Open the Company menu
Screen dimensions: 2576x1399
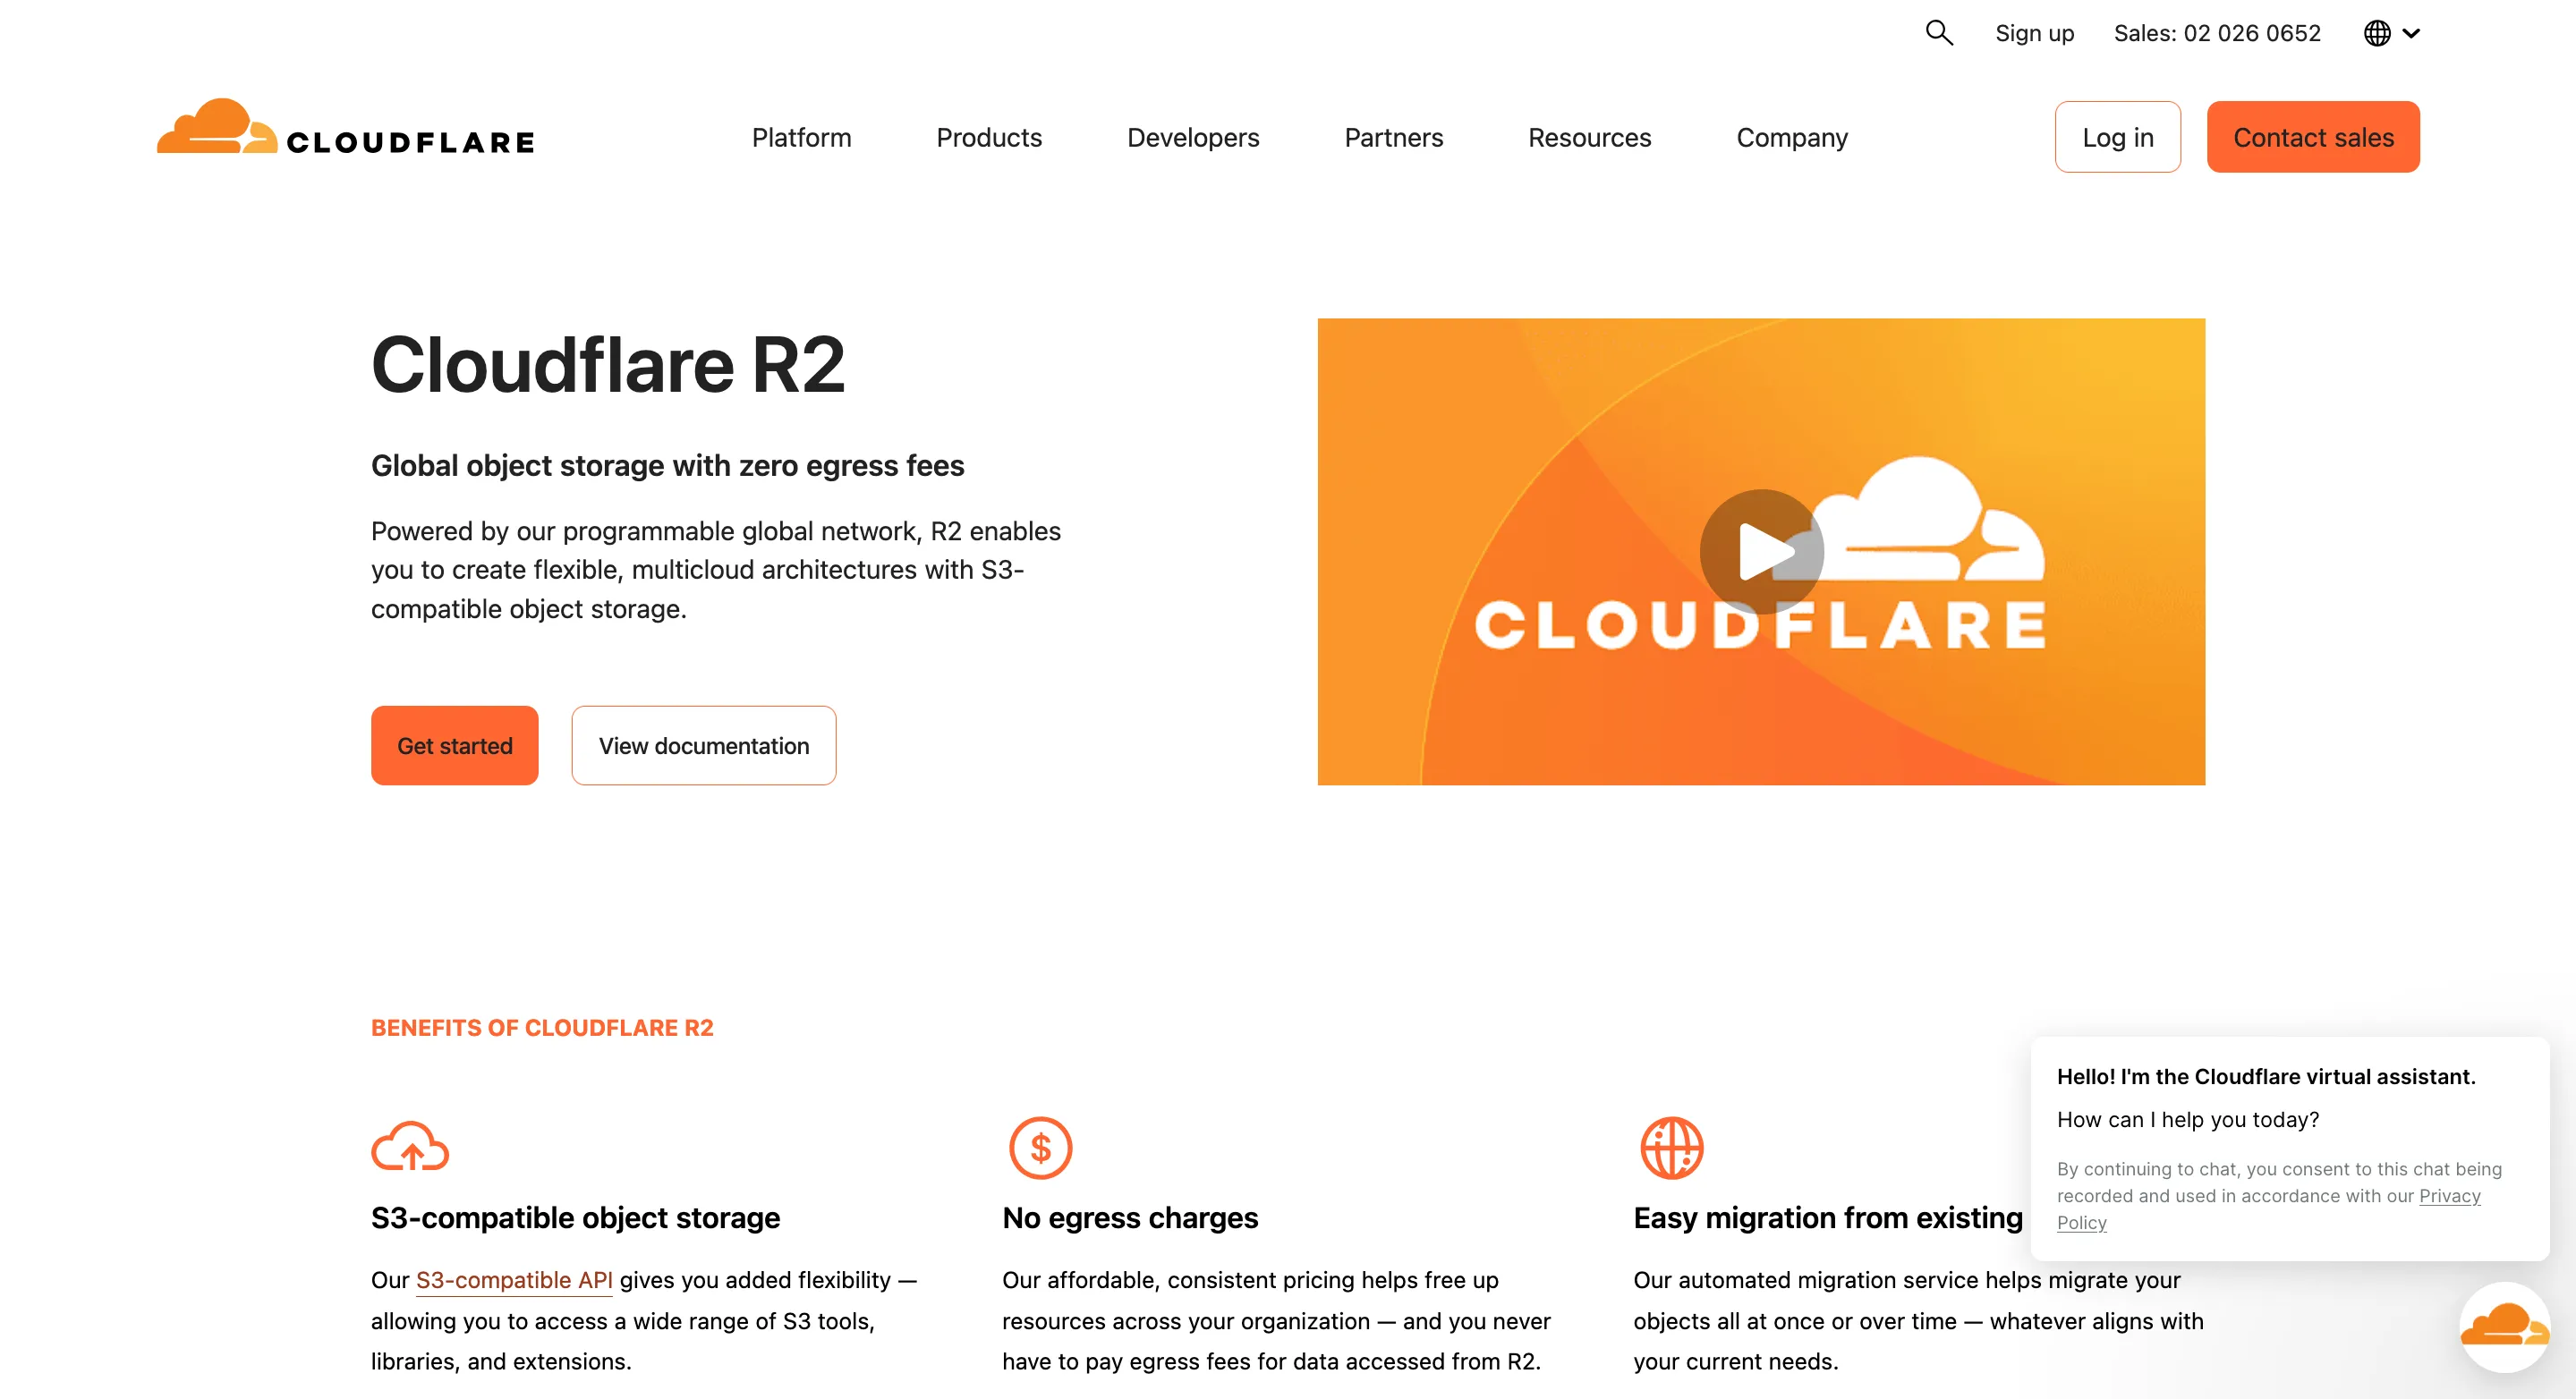(1792, 137)
